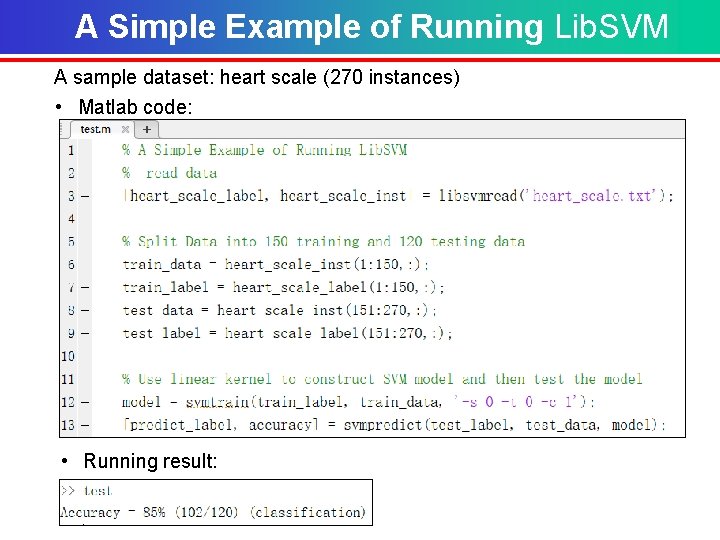Click the 'Split Data into 150 training' comment
This screenshot has width=720, height=540.
pyautogui.click(x=323, y=242)
